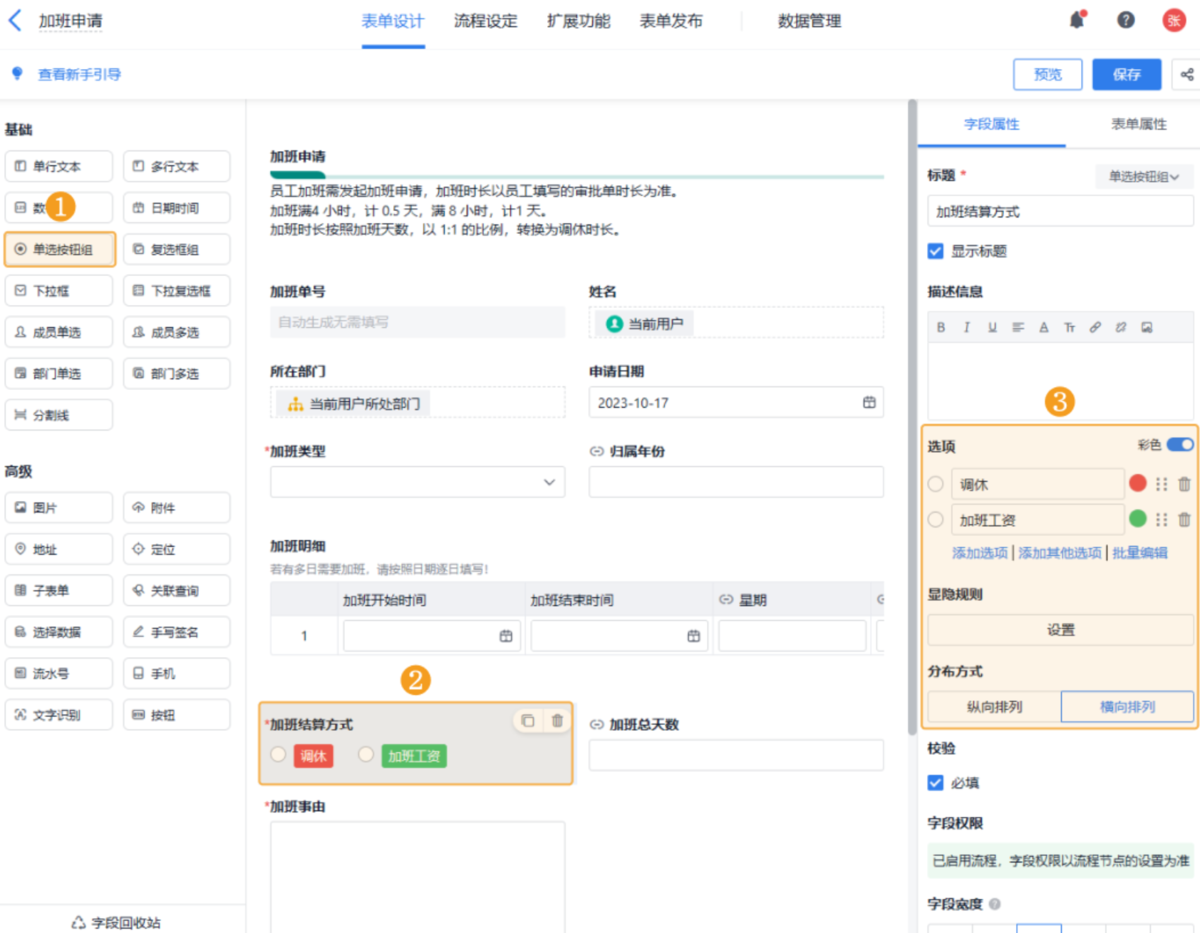Uncheck the 显示标题 checkbox

tap(936, 251)
